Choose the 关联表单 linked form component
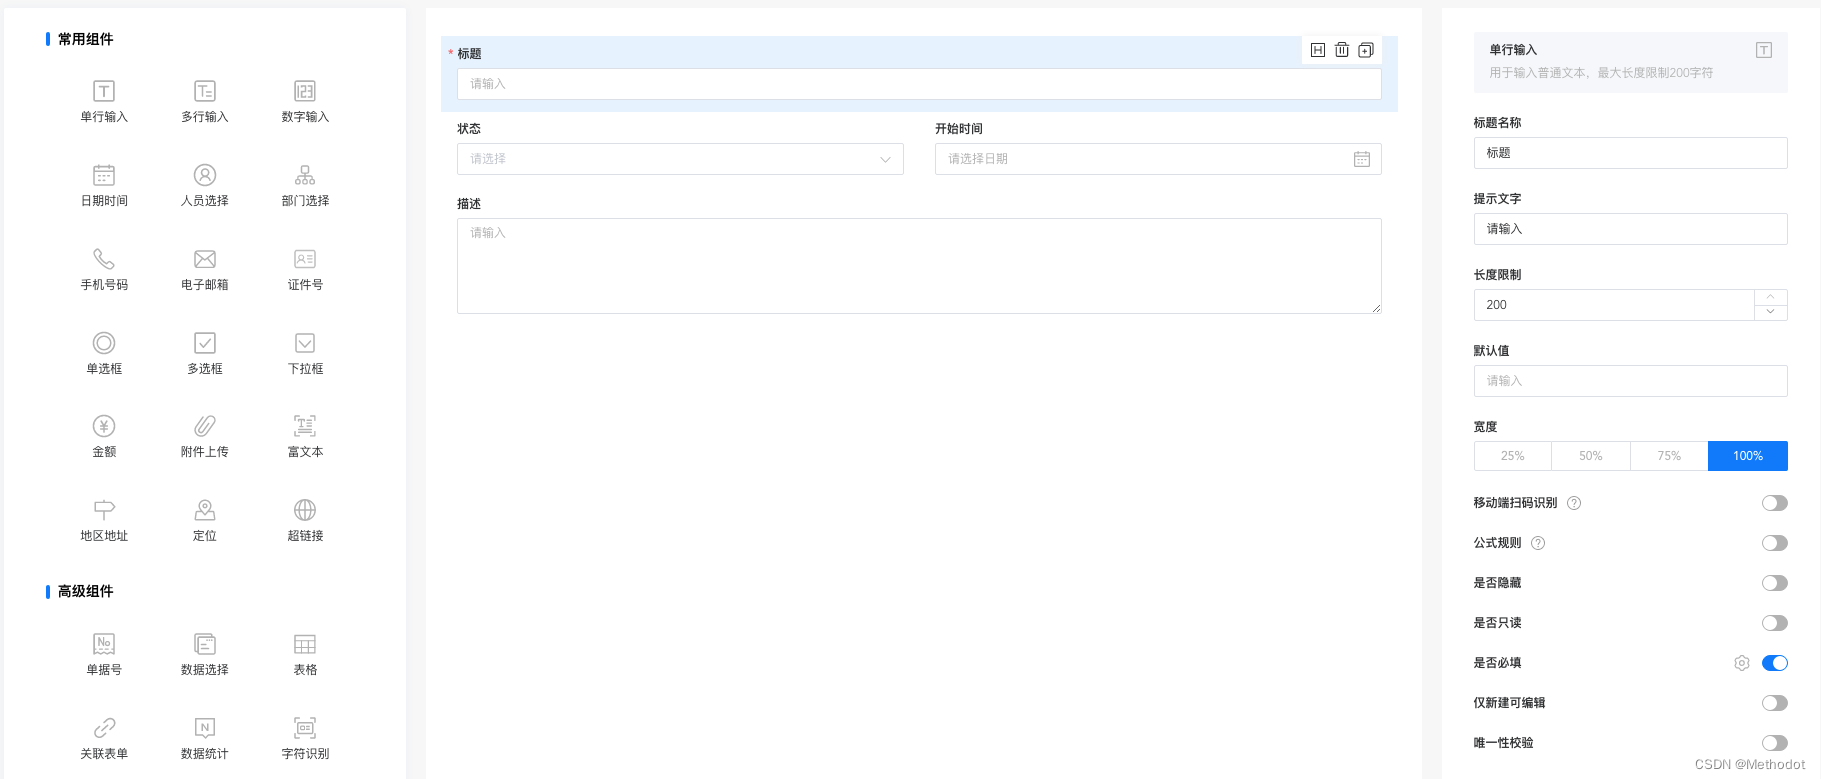This screenshot has height=779, width=1821. click(x=104, y=739)
